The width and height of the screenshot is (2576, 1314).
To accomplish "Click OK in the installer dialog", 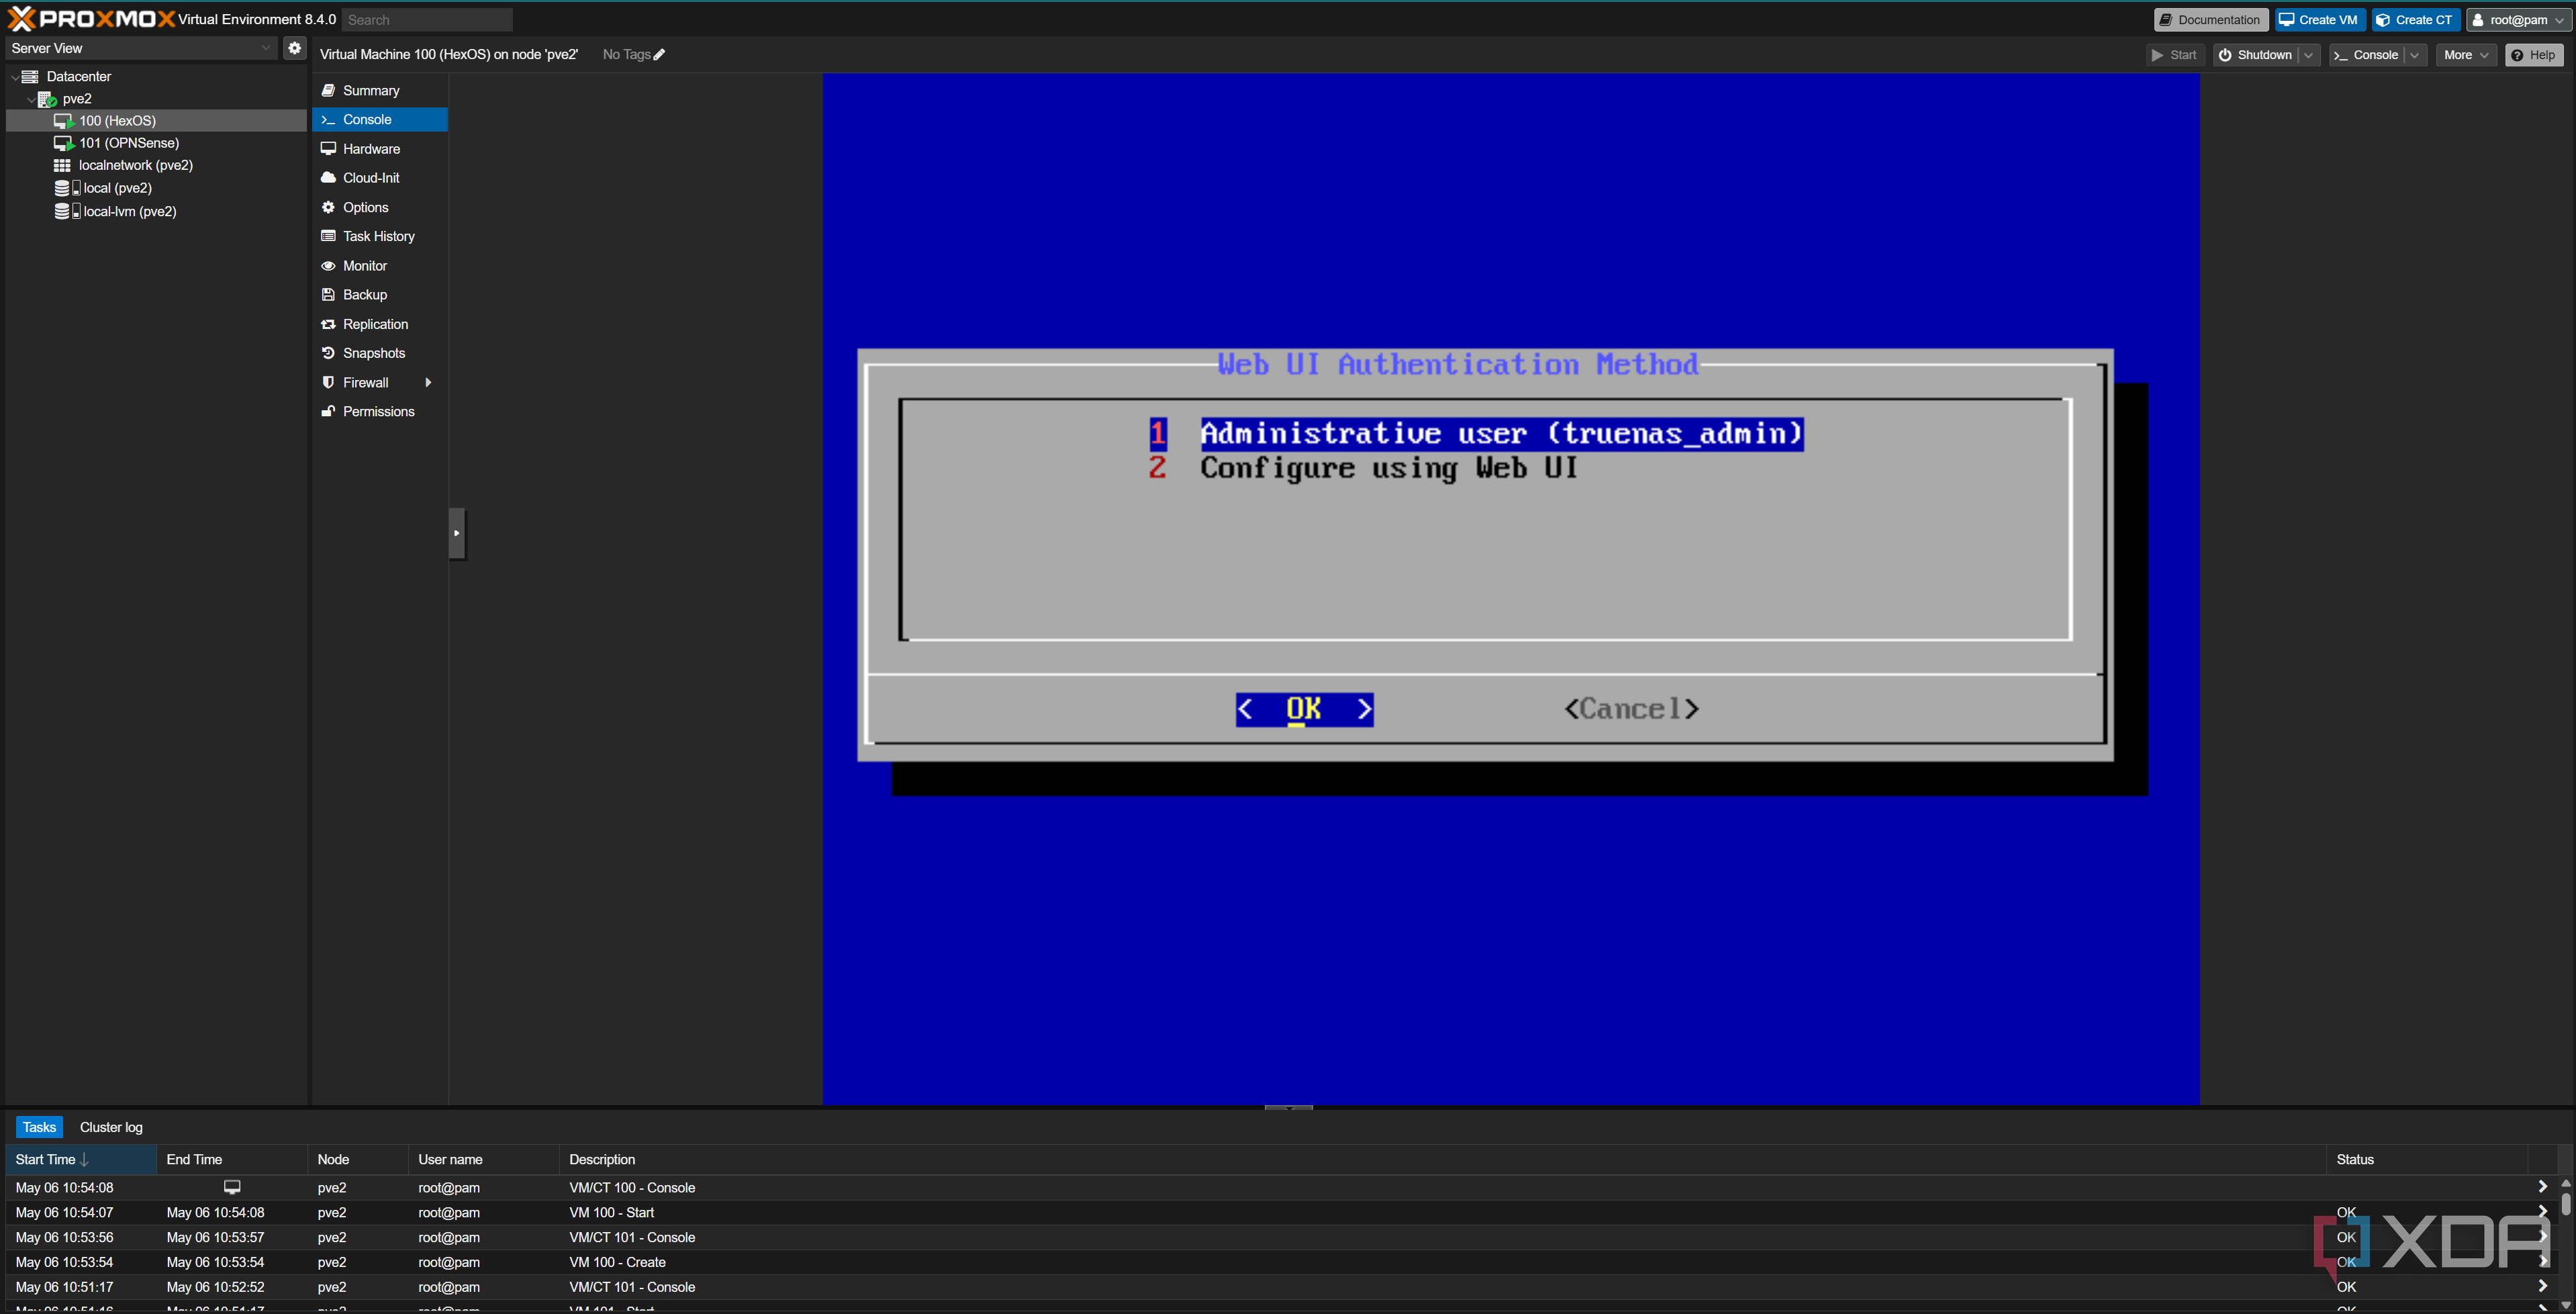I will click(1304, 709).
